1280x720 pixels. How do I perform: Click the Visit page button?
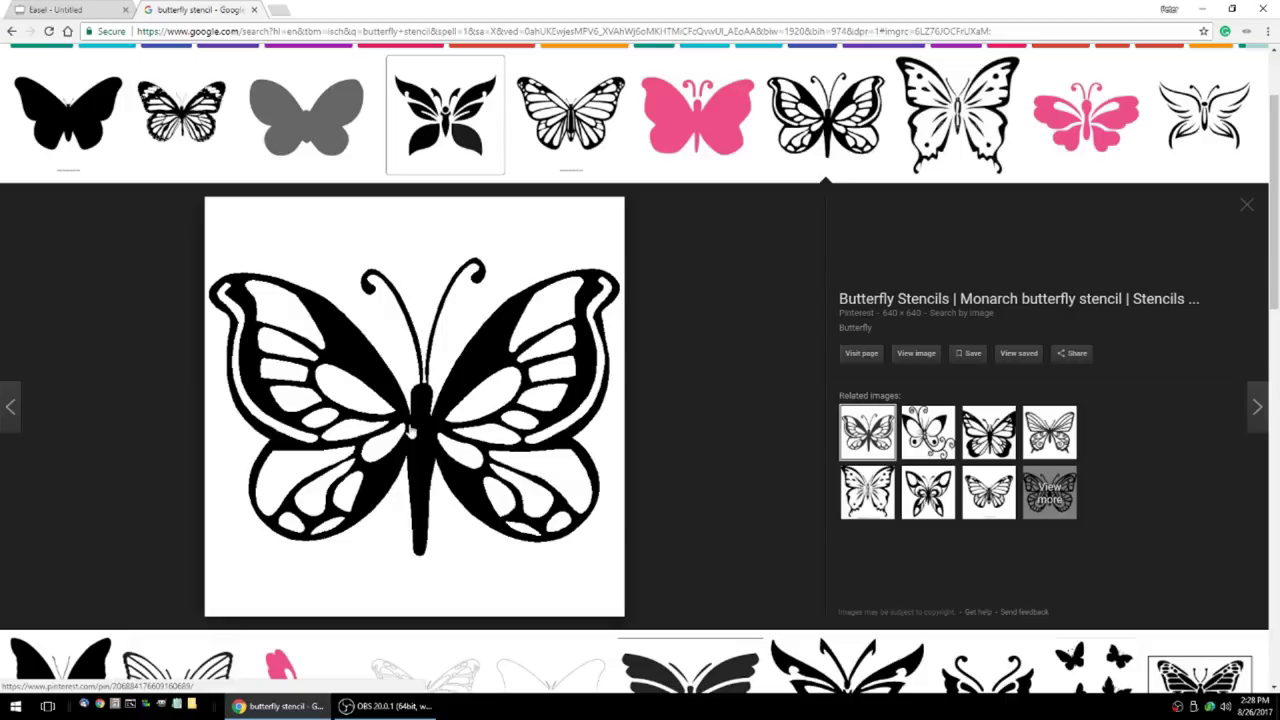click(x=861, y=353)
